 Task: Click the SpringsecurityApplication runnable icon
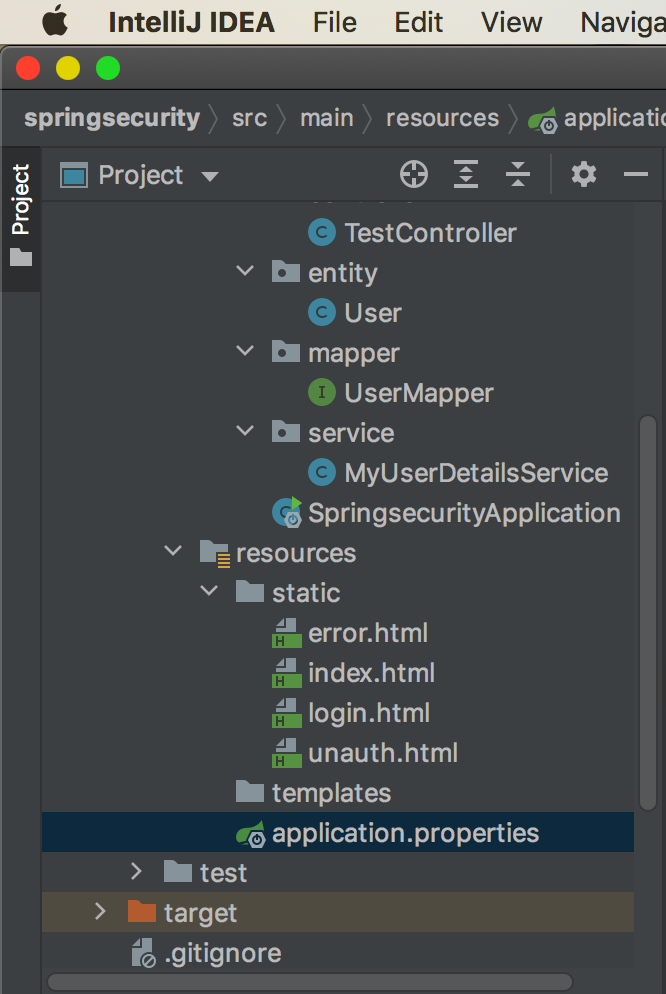286,512
